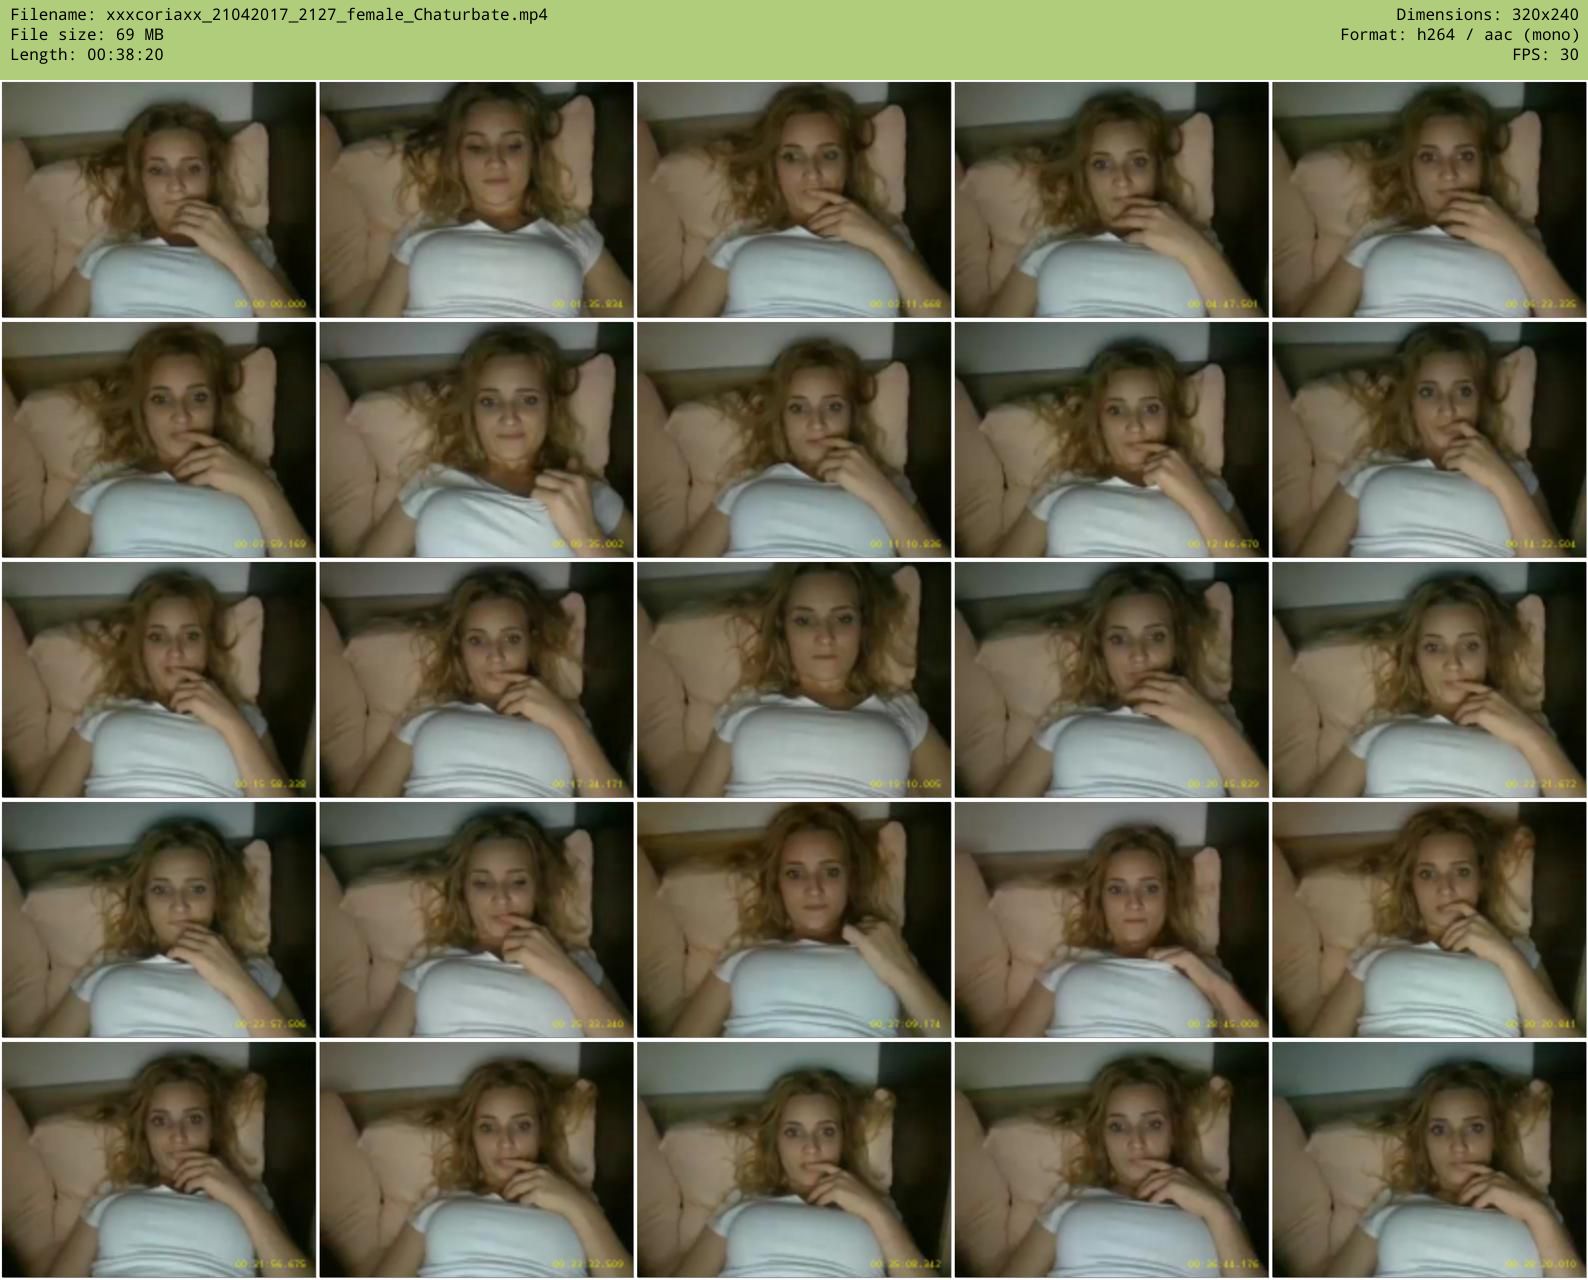Open the thumbnail stamped 00:19:10.005
1588x1280 pixels.
[x=794, y=680]
